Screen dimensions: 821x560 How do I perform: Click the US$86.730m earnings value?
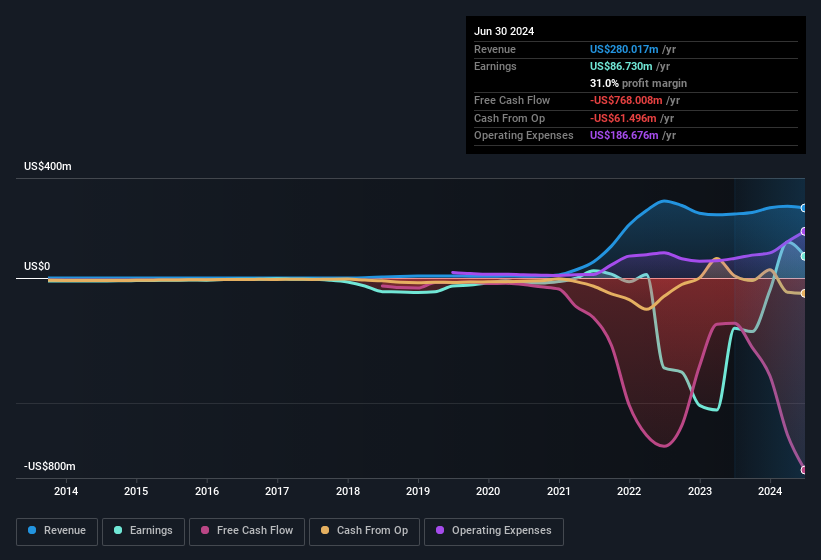coord(621,66)
